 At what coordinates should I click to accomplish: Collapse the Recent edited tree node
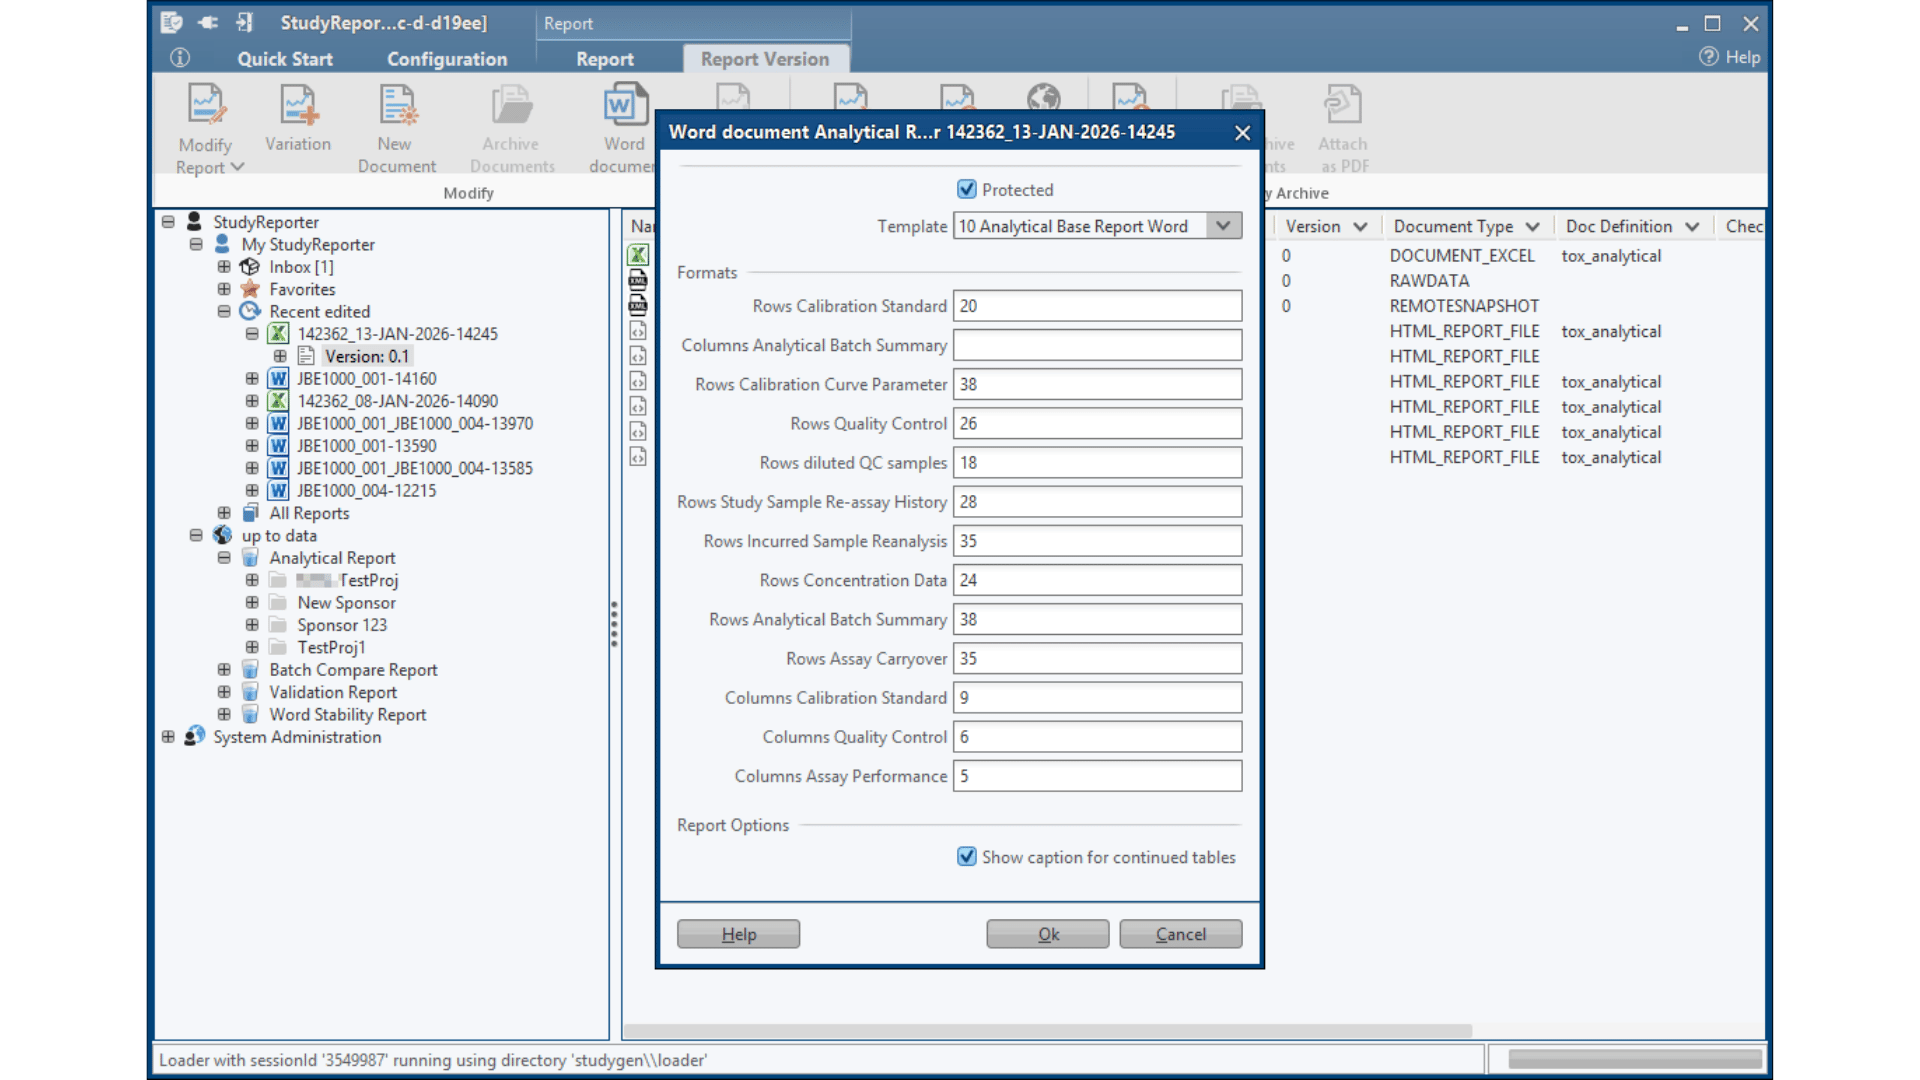[224, 312]
